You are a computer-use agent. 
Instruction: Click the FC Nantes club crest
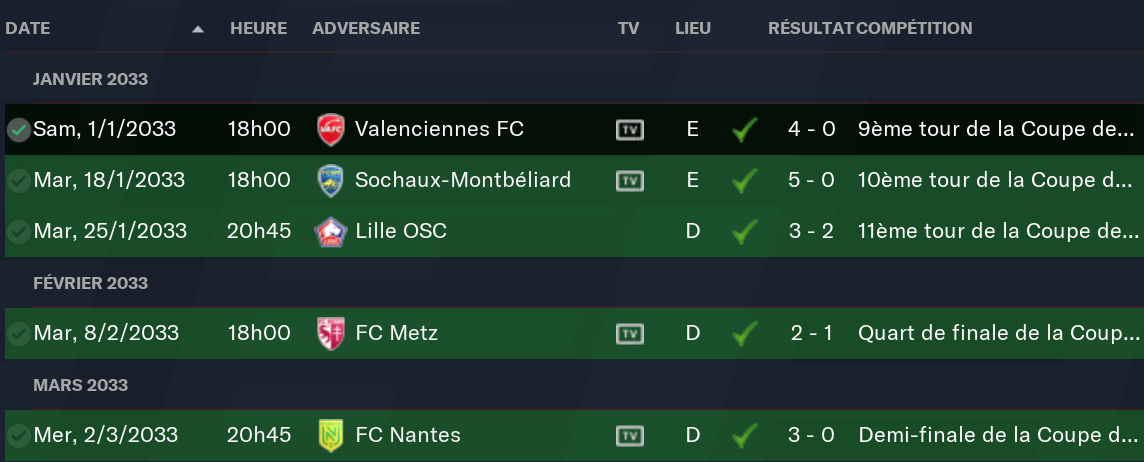click(x=330, y=436)
